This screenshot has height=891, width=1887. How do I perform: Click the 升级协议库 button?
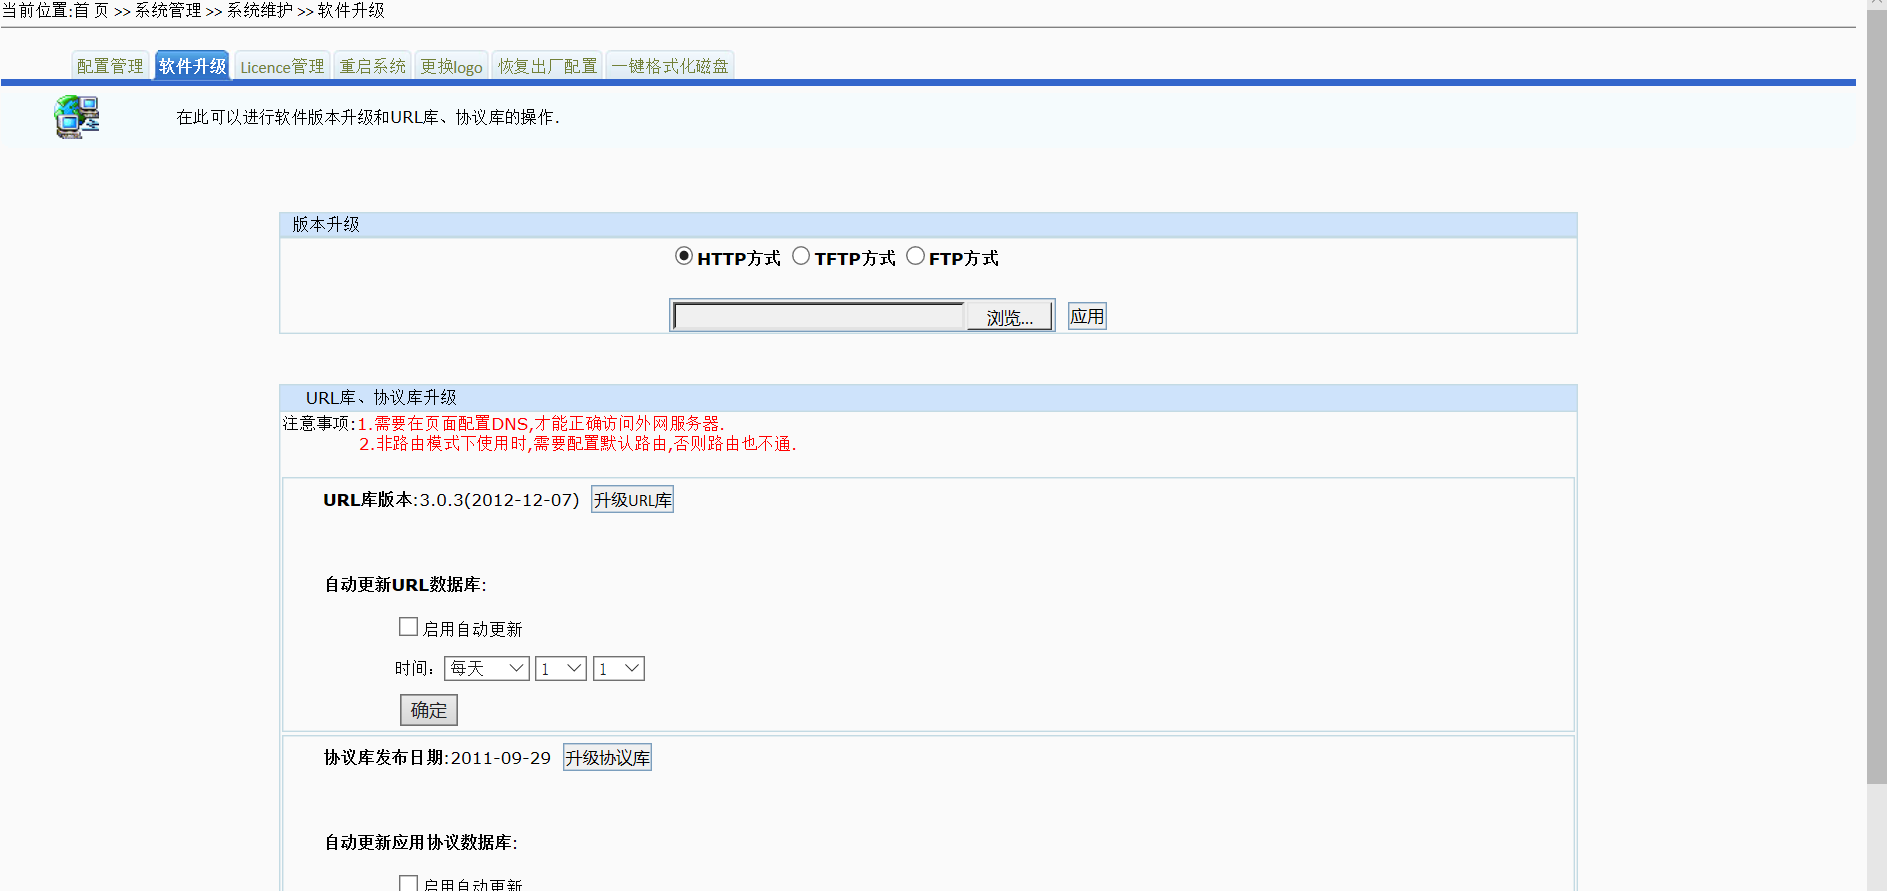[607, 758]
